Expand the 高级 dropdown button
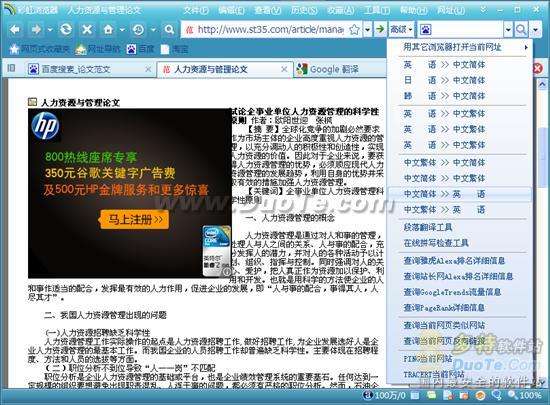Screen dimensions: 550x405 point(401,29)
